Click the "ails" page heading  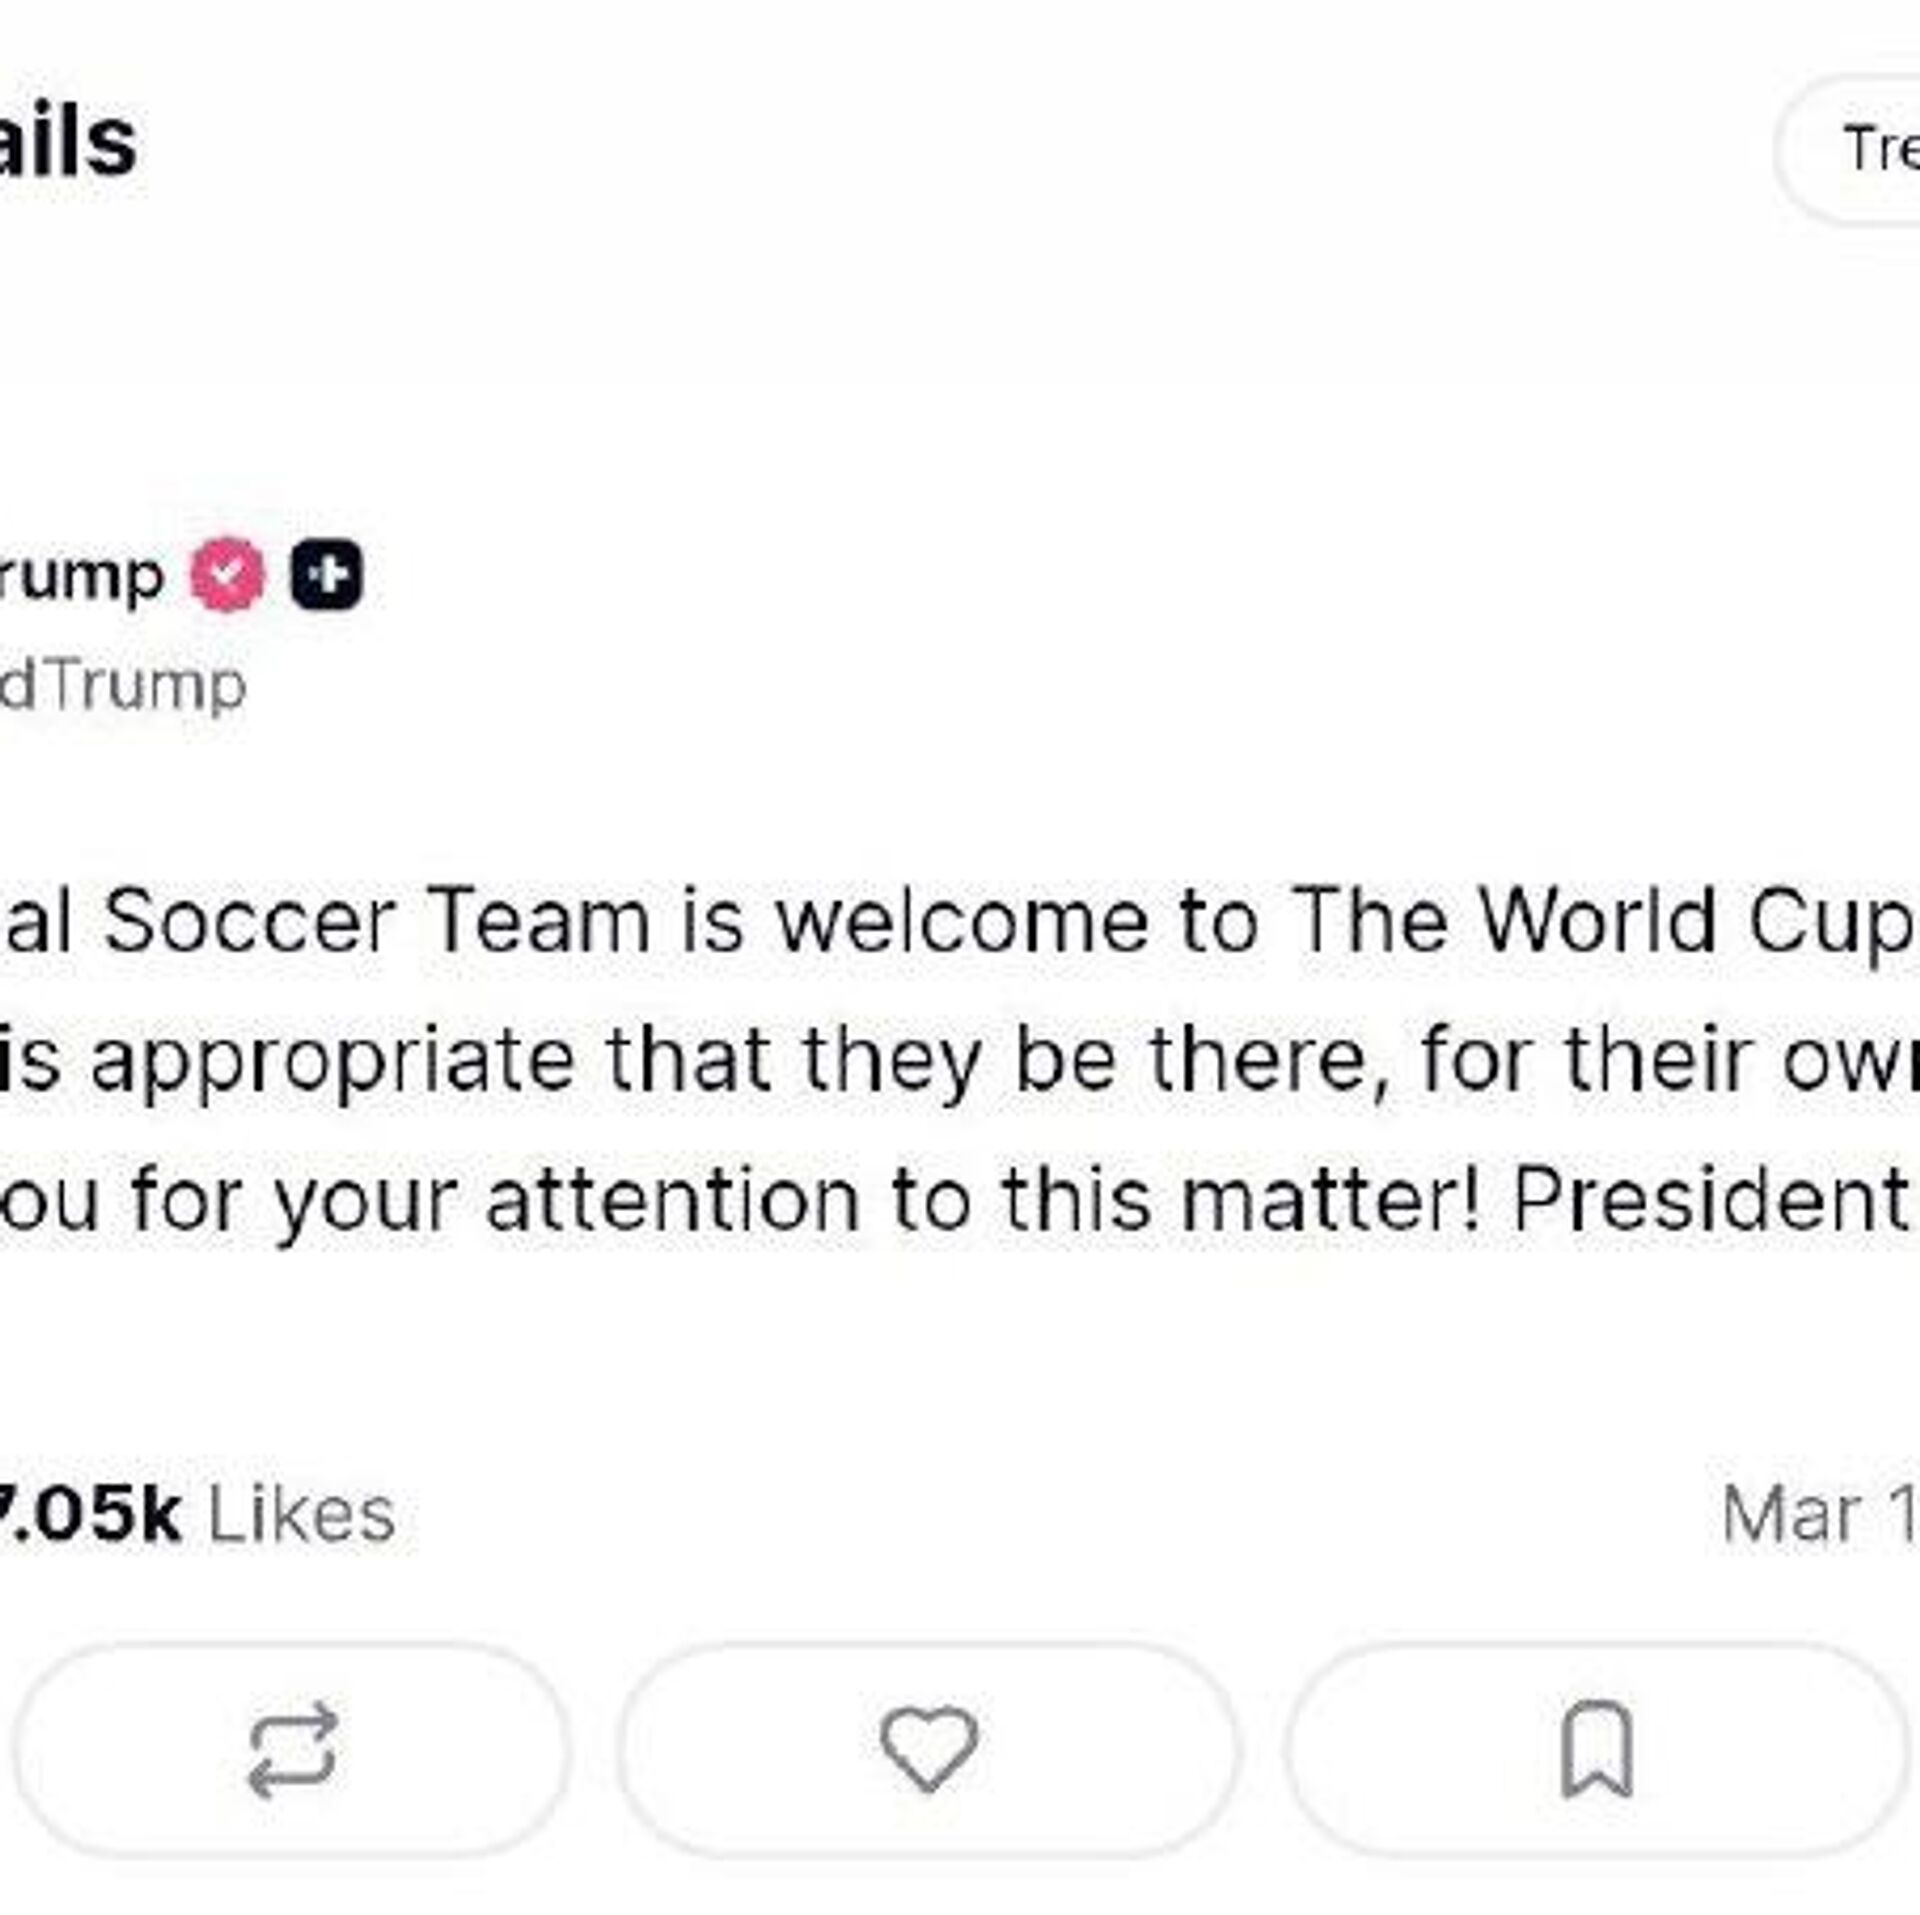pyautogui.click(x=66, y=143)
